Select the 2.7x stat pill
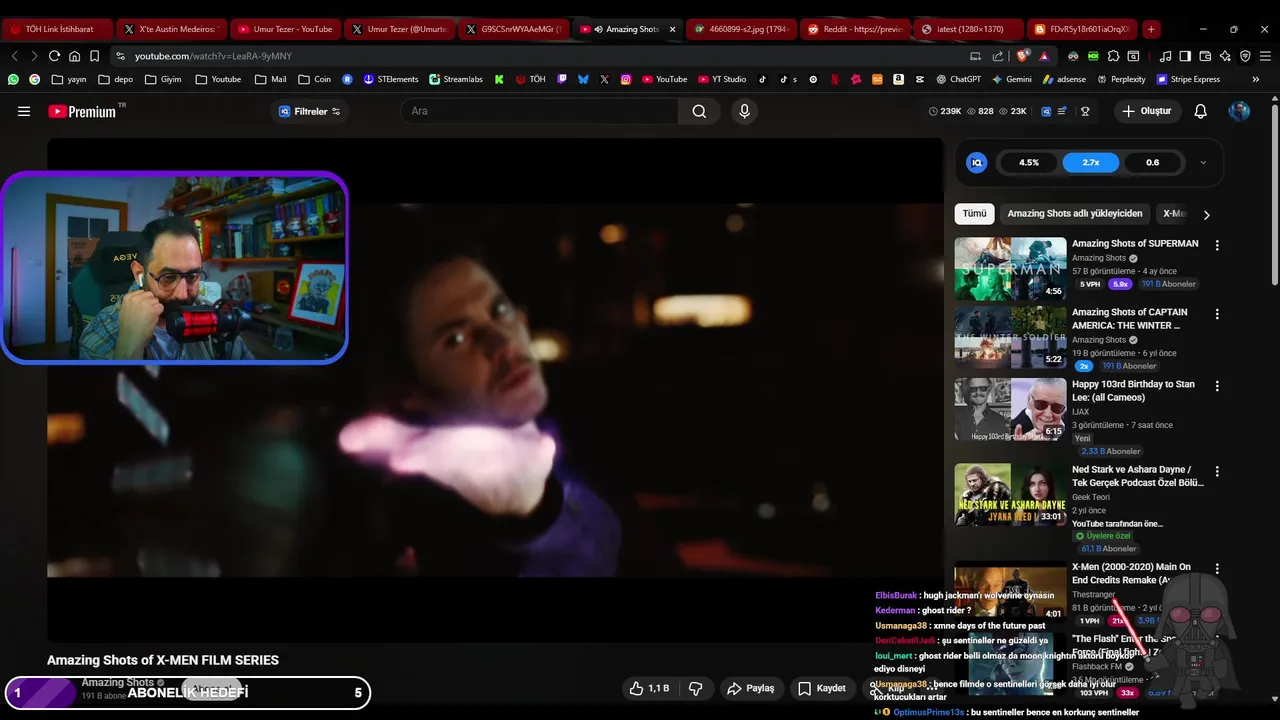This screenshot has width=1280, height=720. coord(1091,162)
